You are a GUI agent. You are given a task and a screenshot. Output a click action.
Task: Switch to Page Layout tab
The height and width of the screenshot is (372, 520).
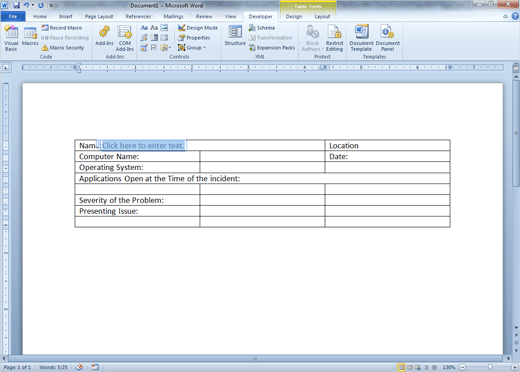(99, 16)
